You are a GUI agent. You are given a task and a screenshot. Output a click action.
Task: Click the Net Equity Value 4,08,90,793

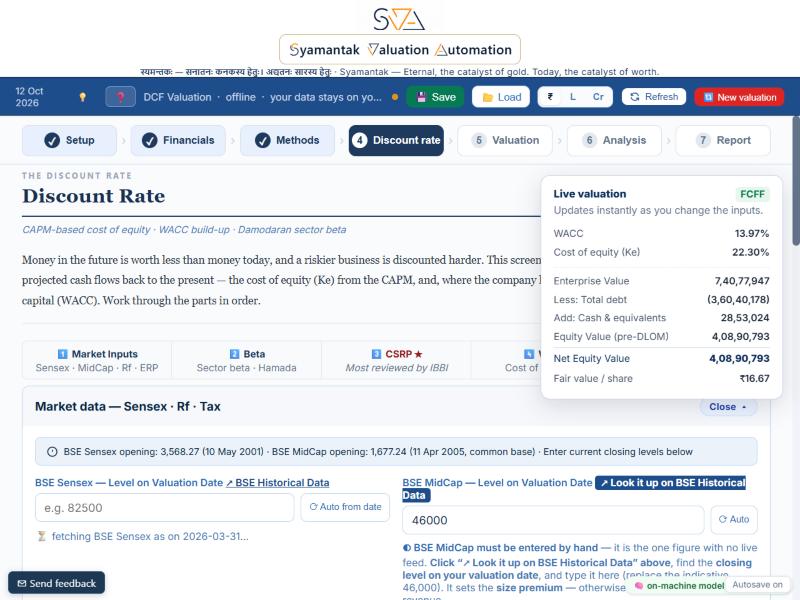pos(739,359)
